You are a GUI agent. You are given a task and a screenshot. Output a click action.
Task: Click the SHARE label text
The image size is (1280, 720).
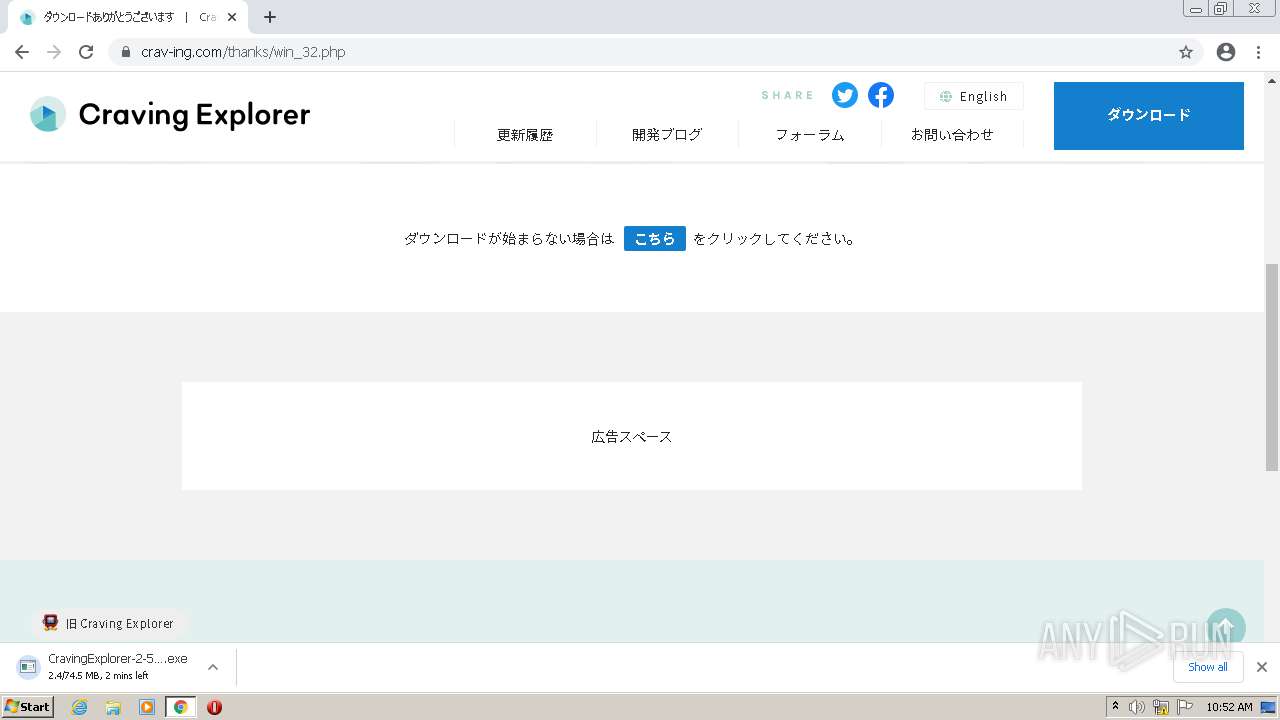[788, 95]
